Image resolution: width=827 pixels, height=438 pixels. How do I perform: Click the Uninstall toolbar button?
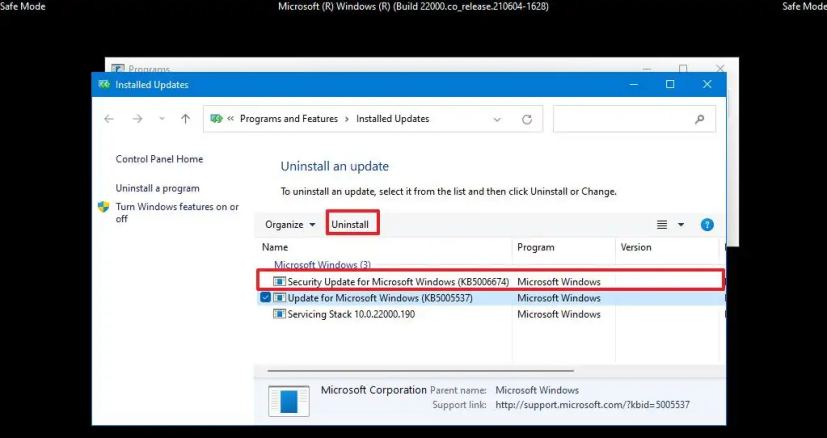pos(350,225)
